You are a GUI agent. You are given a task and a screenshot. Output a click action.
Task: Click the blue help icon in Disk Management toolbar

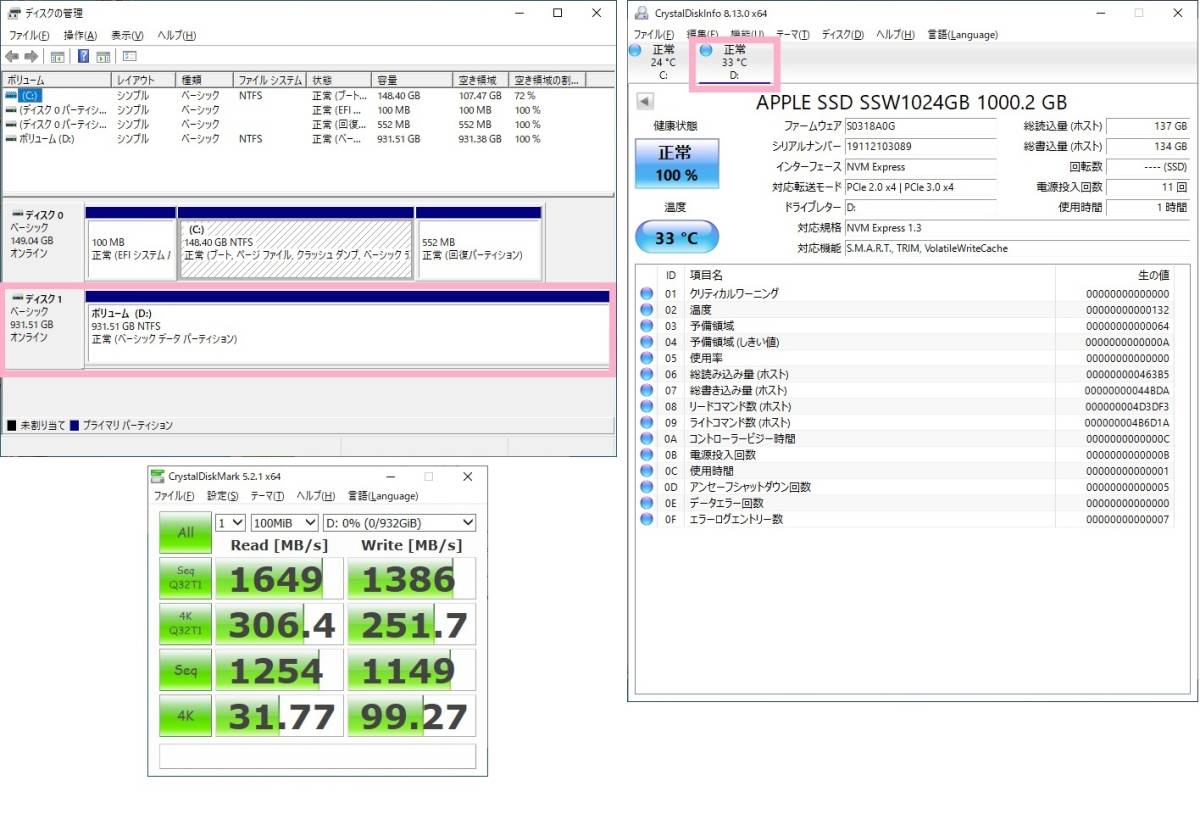click(x=83, y=57)
